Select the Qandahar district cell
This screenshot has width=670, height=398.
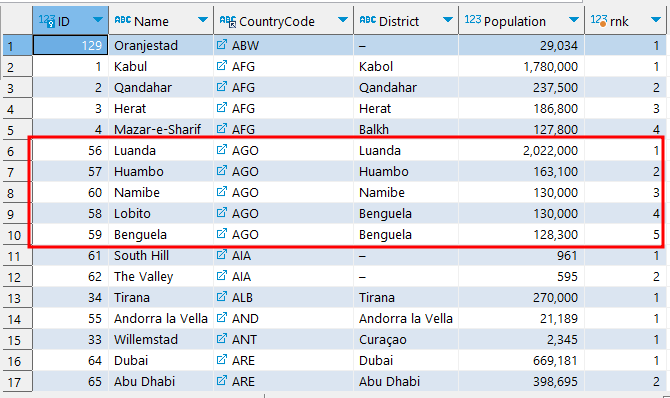tap(406, 87)
